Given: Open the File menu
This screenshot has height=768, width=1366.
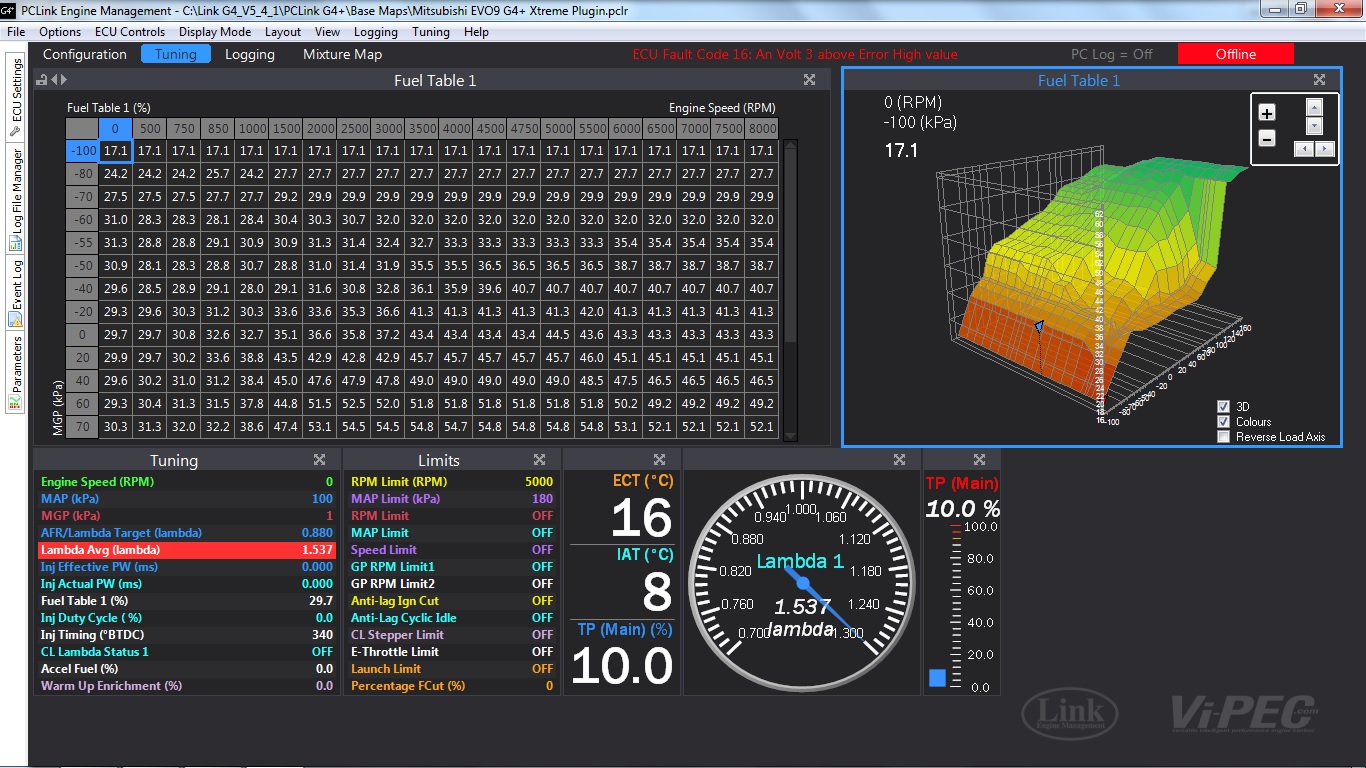Looking at the screenshot, I should click(16, 32).
